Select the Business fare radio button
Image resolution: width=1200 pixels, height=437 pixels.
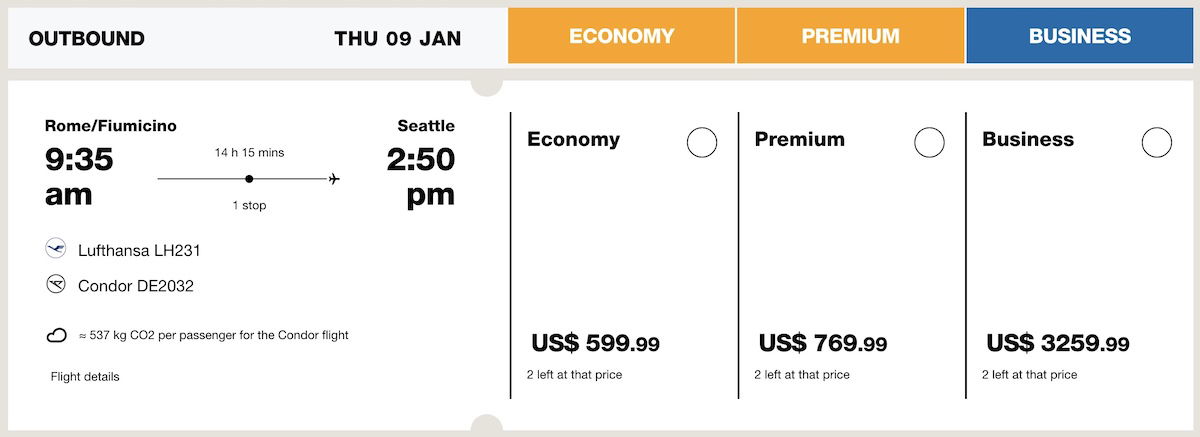tap(1157, 143)
